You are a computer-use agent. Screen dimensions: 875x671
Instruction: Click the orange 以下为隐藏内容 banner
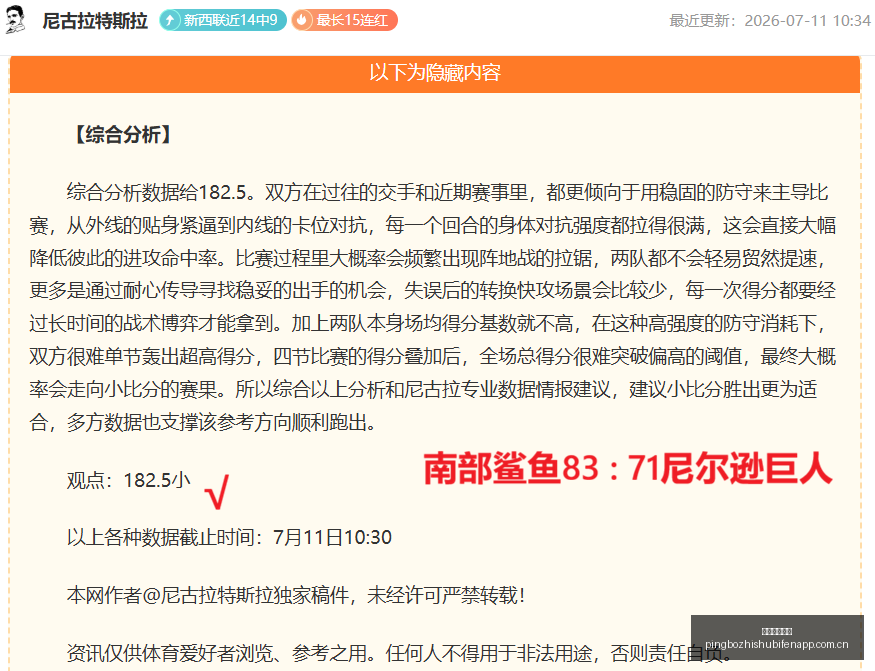[x=435, y=73]
